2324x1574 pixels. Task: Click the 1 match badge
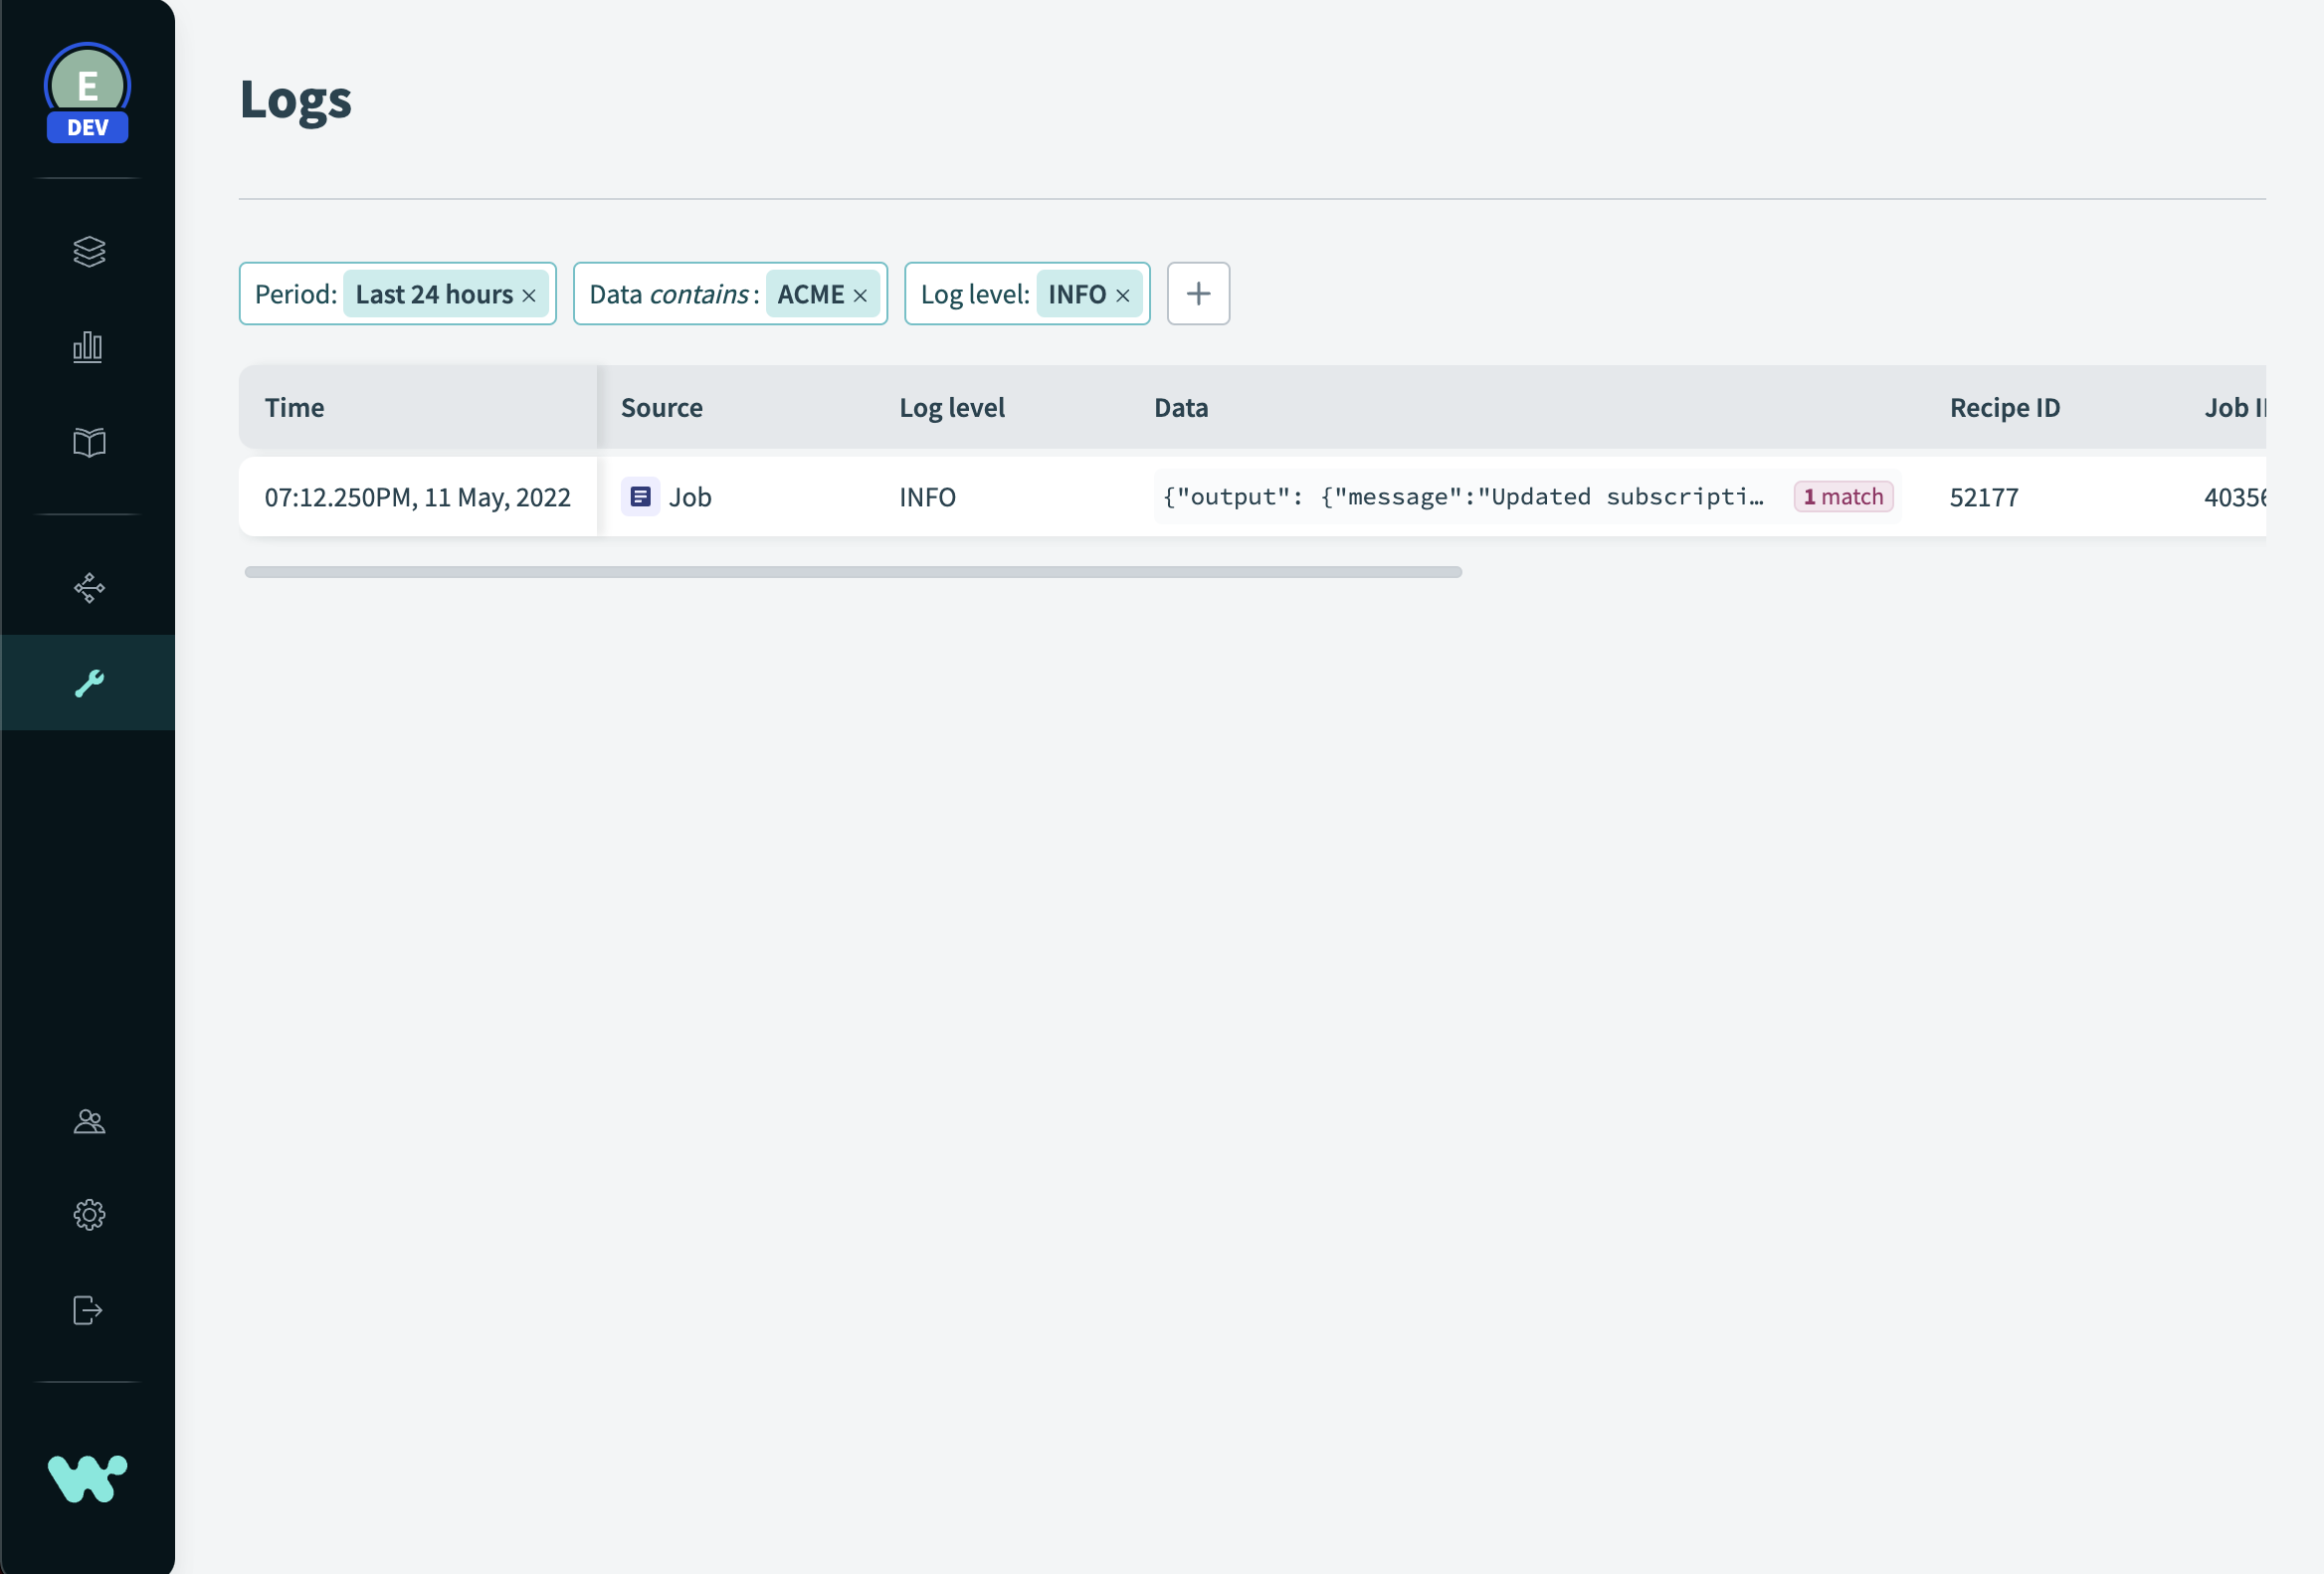(1842, 497)
